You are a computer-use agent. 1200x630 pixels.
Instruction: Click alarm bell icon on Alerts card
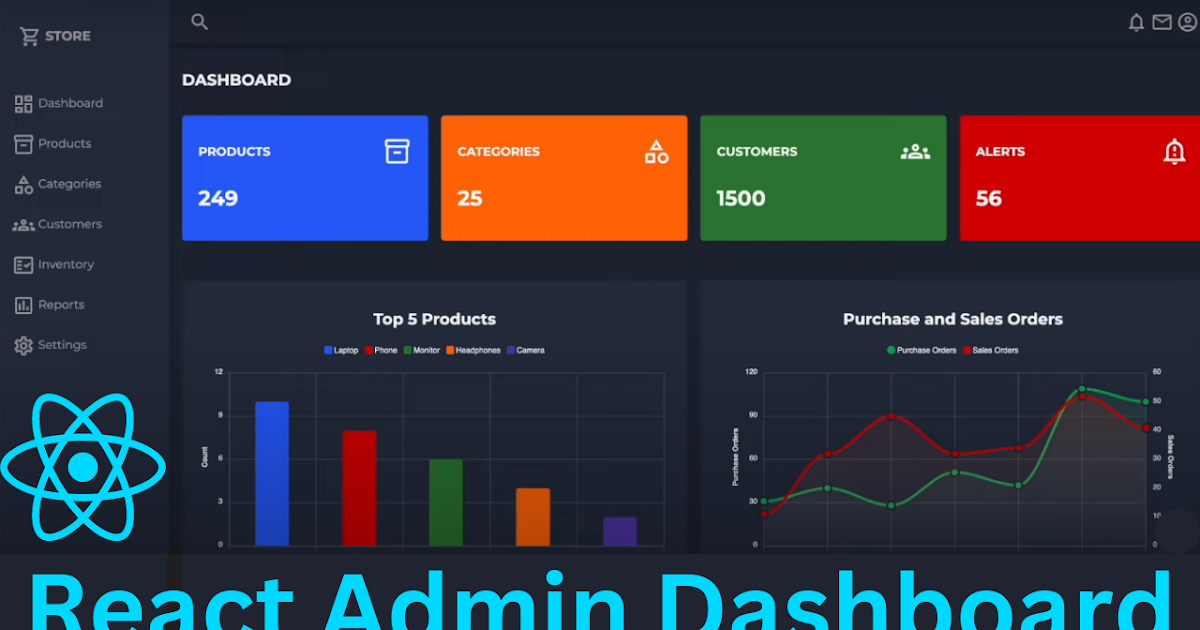(x=1174, y=152)
